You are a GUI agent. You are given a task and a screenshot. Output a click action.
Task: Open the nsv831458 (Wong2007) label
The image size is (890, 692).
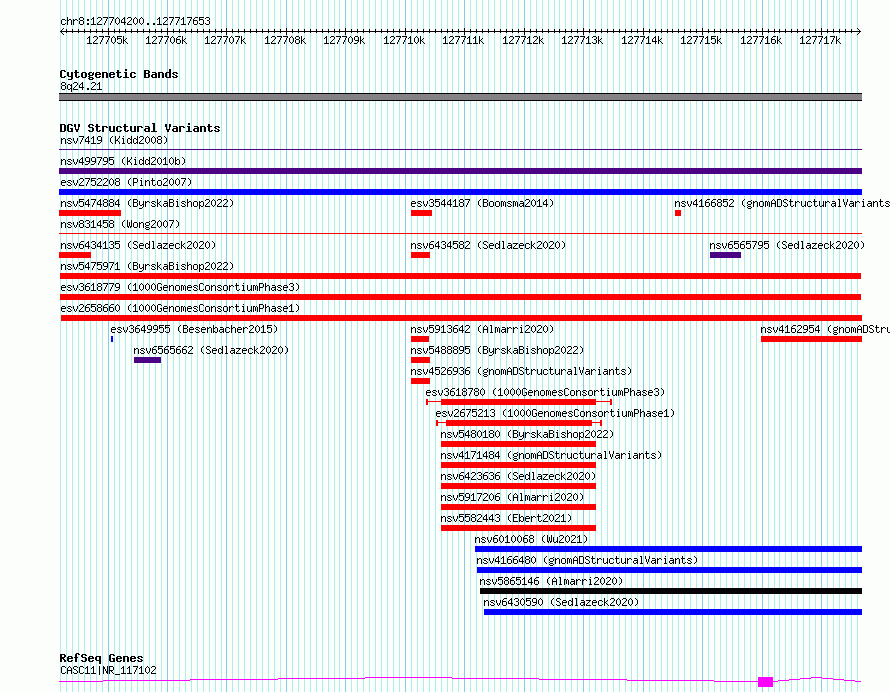point(120,224)
